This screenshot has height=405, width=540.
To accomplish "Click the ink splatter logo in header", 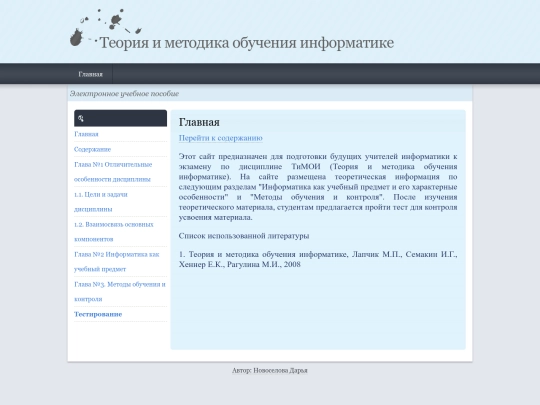I will (x=106, y=28).
